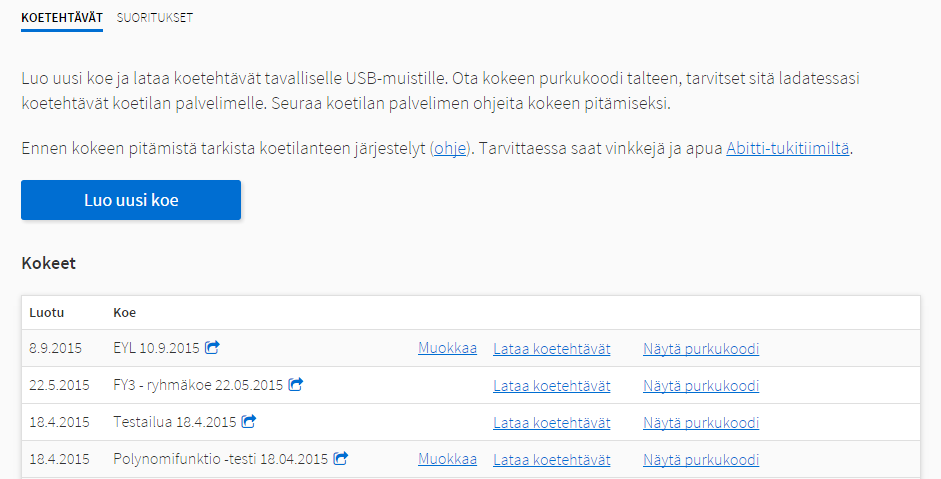Click the created date 8.9.2015

tap(55, 348)
